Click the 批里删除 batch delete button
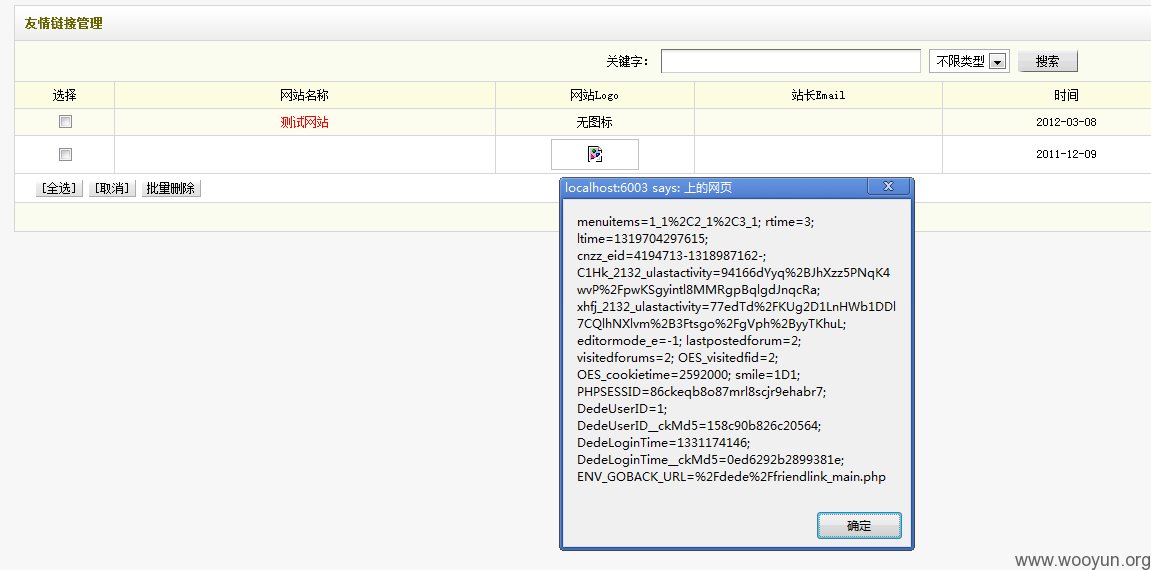The height and width of the screenshot is (570, 1151). click(171, 189)
